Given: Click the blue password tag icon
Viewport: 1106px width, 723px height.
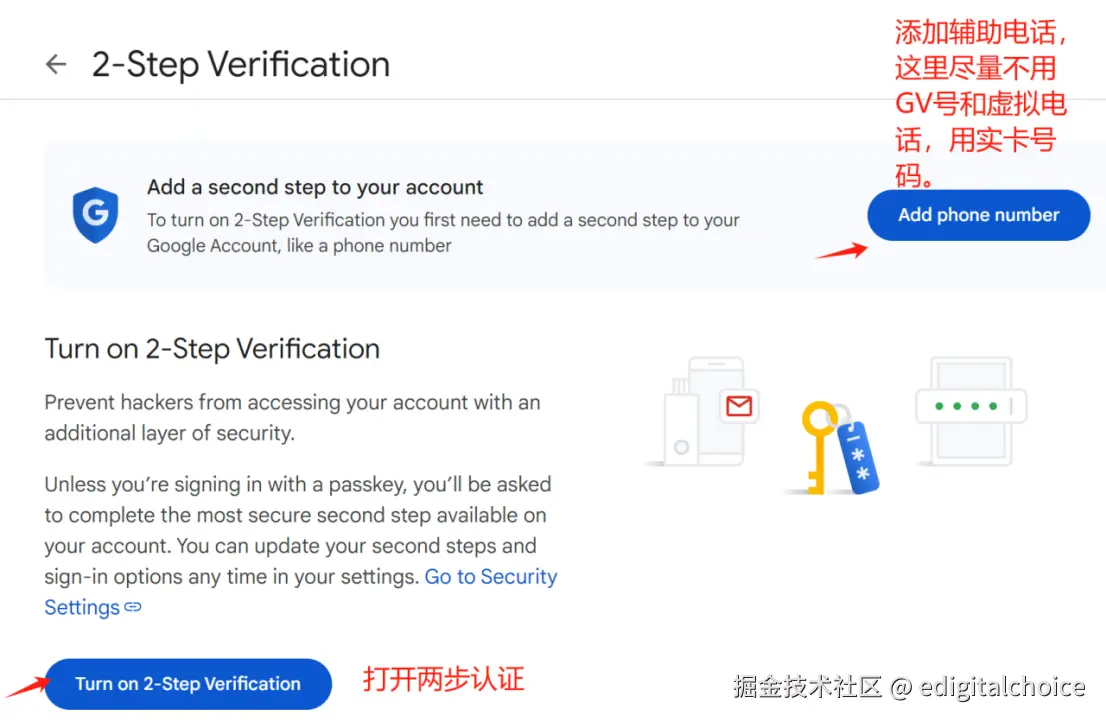Looking at the screenshot, I should point(858,456).
